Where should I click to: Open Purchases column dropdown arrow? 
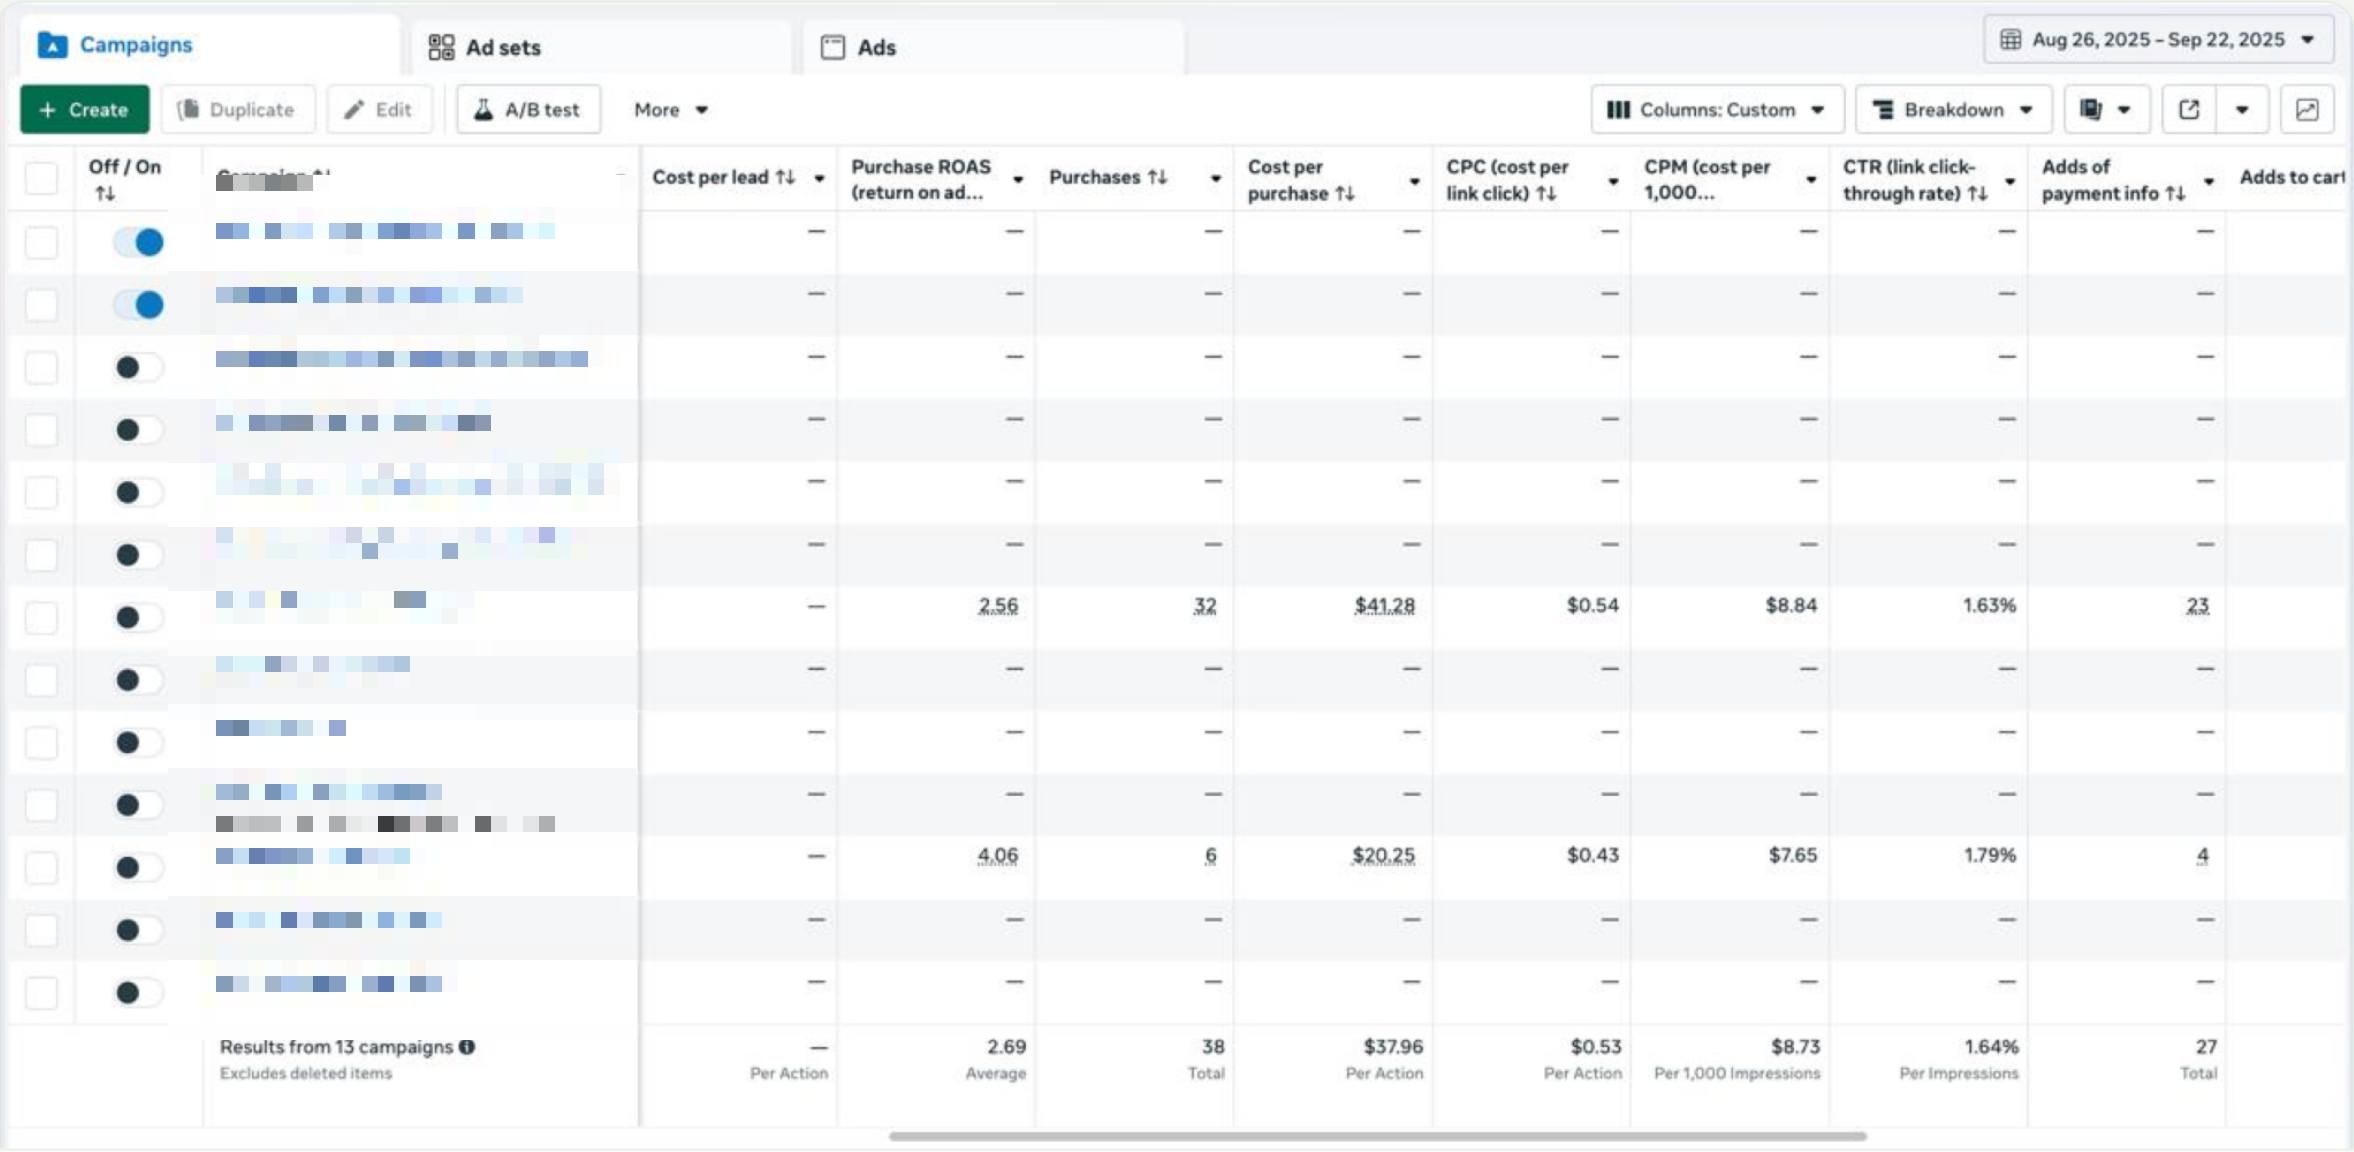click(x=1216, y=179)
